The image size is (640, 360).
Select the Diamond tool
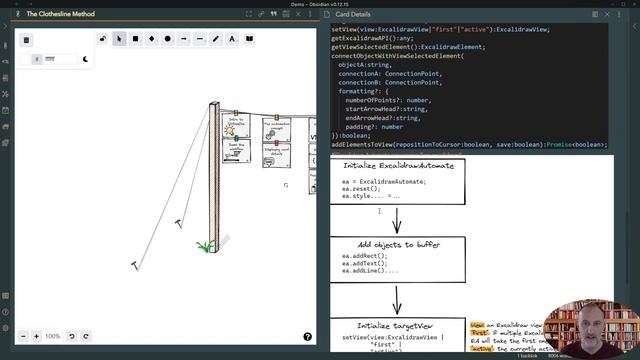click(x=151, y=39)
